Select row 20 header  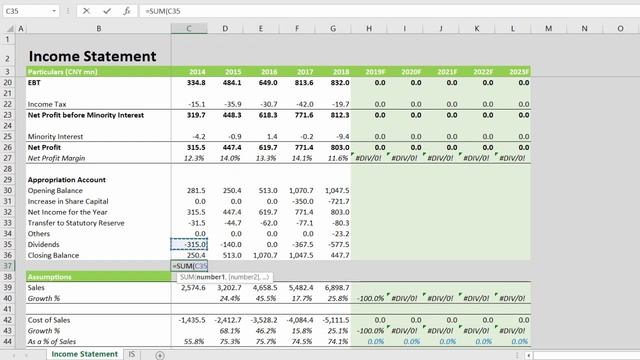tap(7, 82)
